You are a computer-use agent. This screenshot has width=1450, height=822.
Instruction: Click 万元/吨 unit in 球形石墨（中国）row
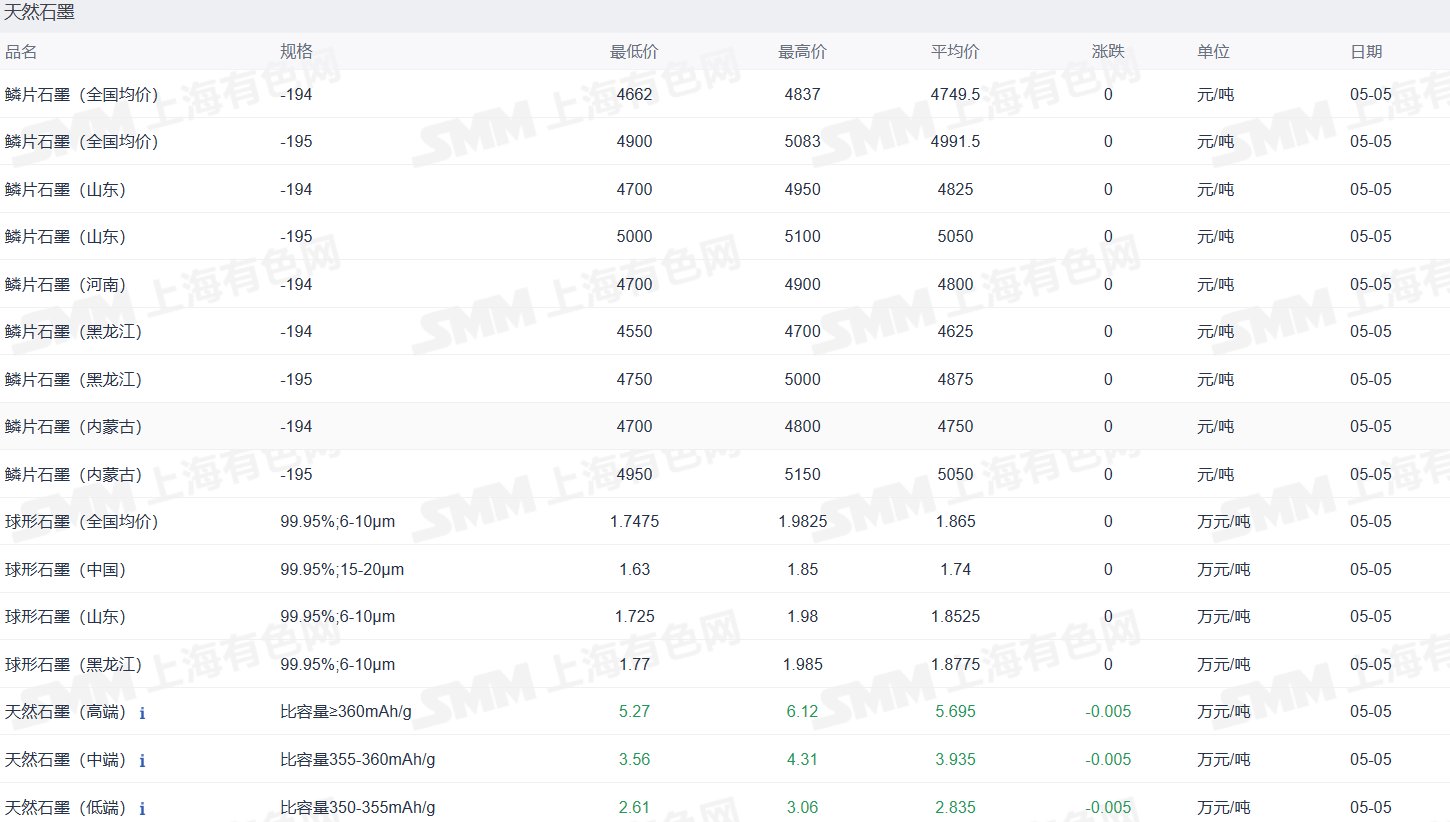tap(1224, 569)
